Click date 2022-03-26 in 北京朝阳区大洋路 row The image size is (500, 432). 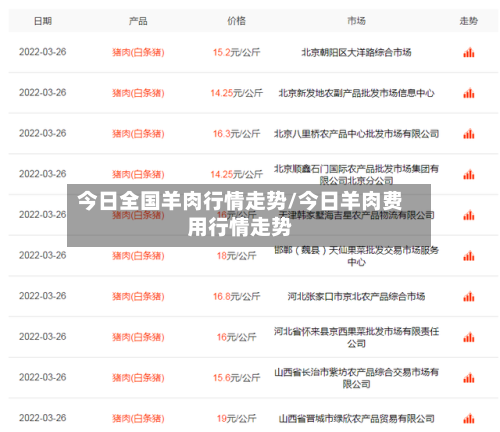[x=43, y=52]
